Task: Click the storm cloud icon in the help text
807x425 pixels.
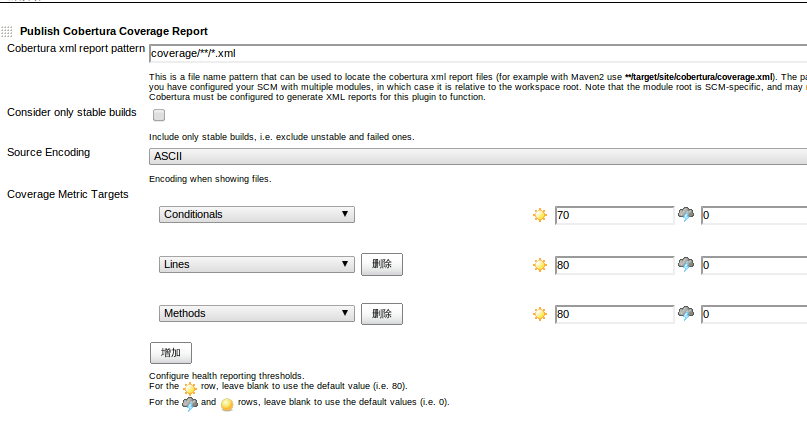Action: [x=189, y=404]
